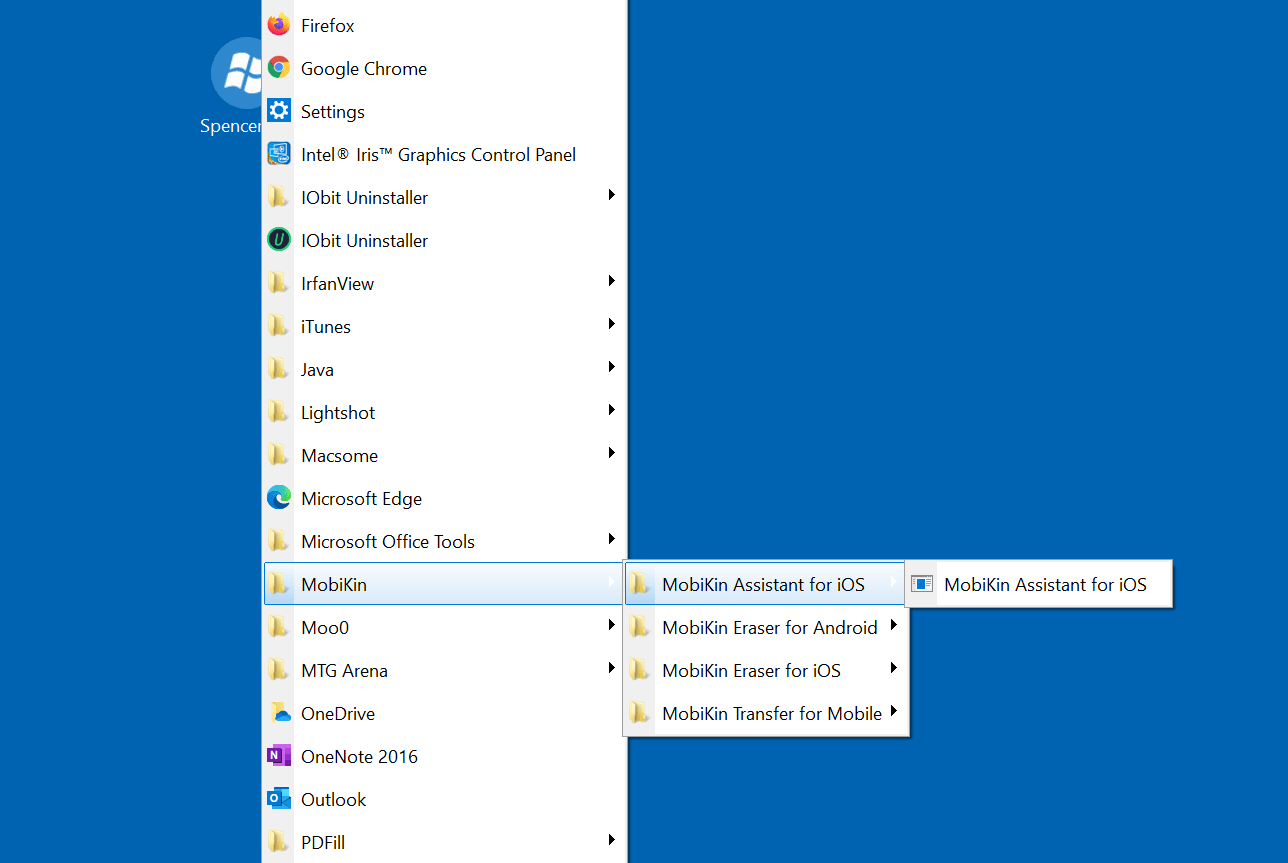The image size is (1288, 863).
Task: Click the OneDrive cloud icon
Action: (x=279, y=713)
